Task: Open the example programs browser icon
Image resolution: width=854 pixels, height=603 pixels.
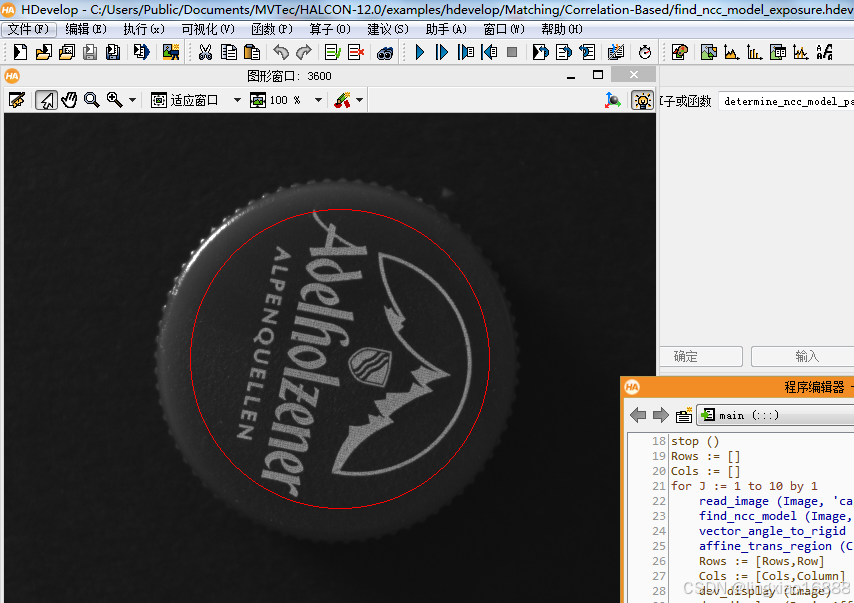Action: (67, 52)
